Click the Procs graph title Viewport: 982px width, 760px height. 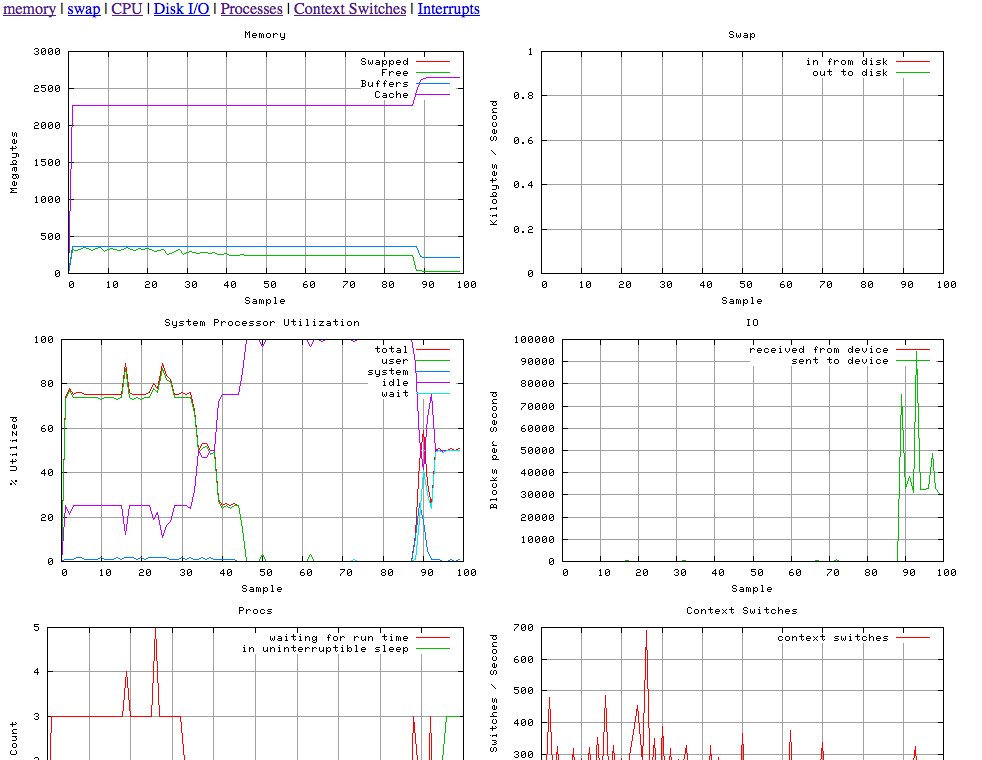[255, 610]
